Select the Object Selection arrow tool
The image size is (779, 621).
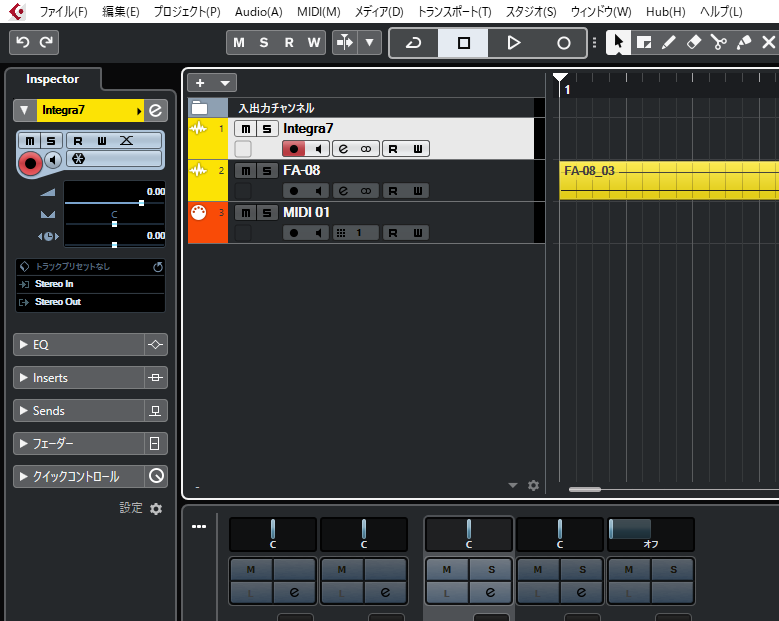click(x=619, y=42)
